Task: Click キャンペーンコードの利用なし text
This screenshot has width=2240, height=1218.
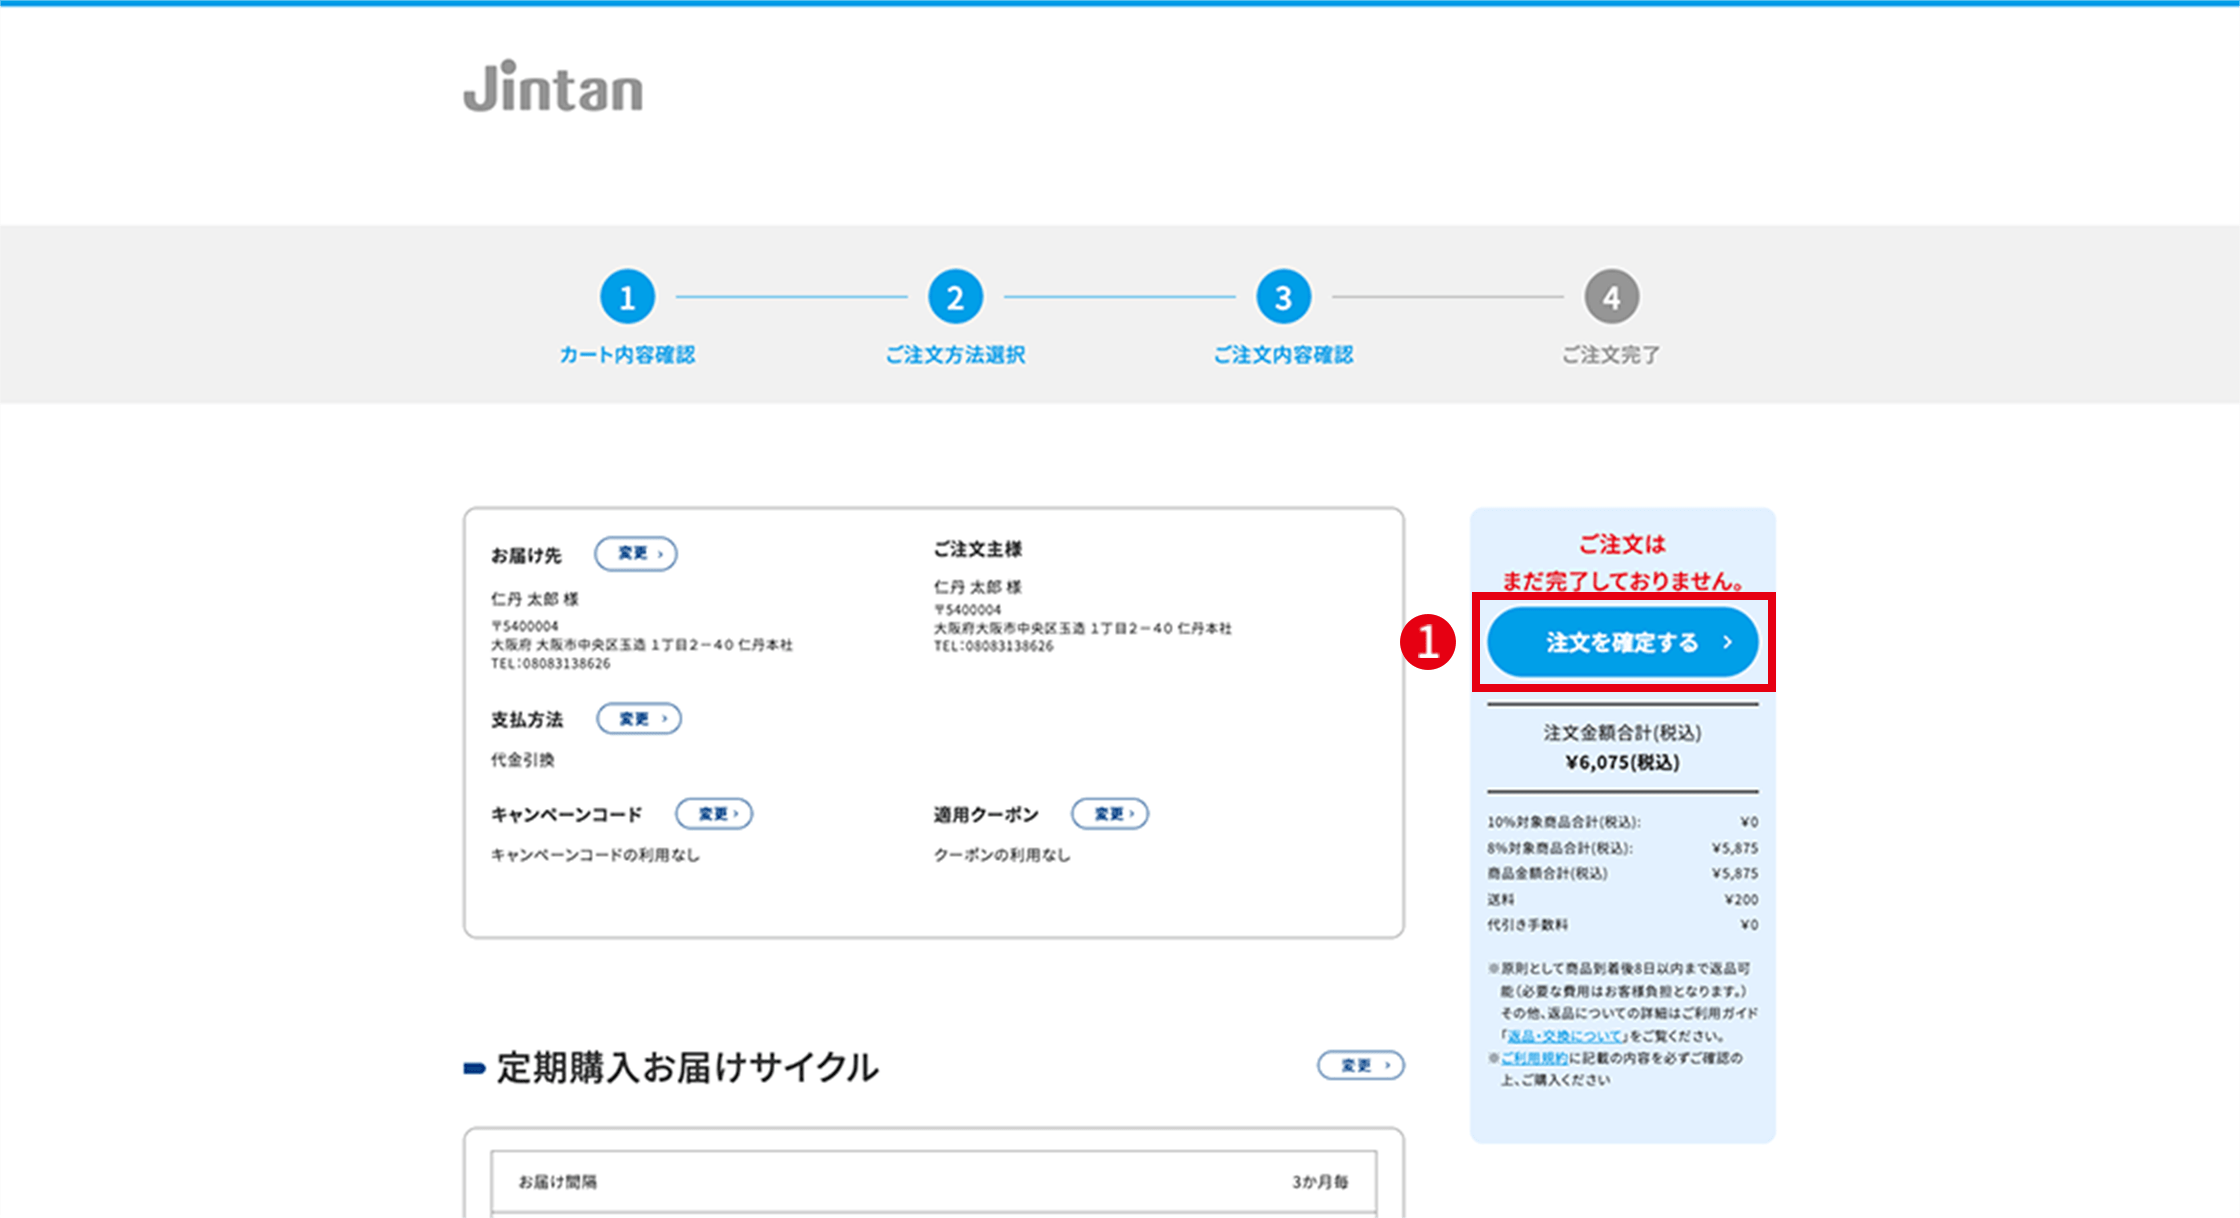Action: click(x=595, y=855)
